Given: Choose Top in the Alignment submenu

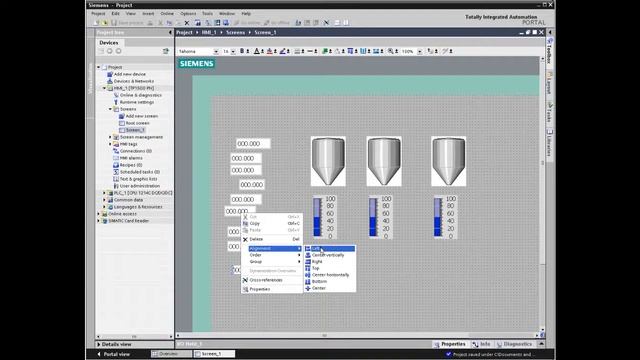Looking at the screenshot, I should tap(329, 268).
